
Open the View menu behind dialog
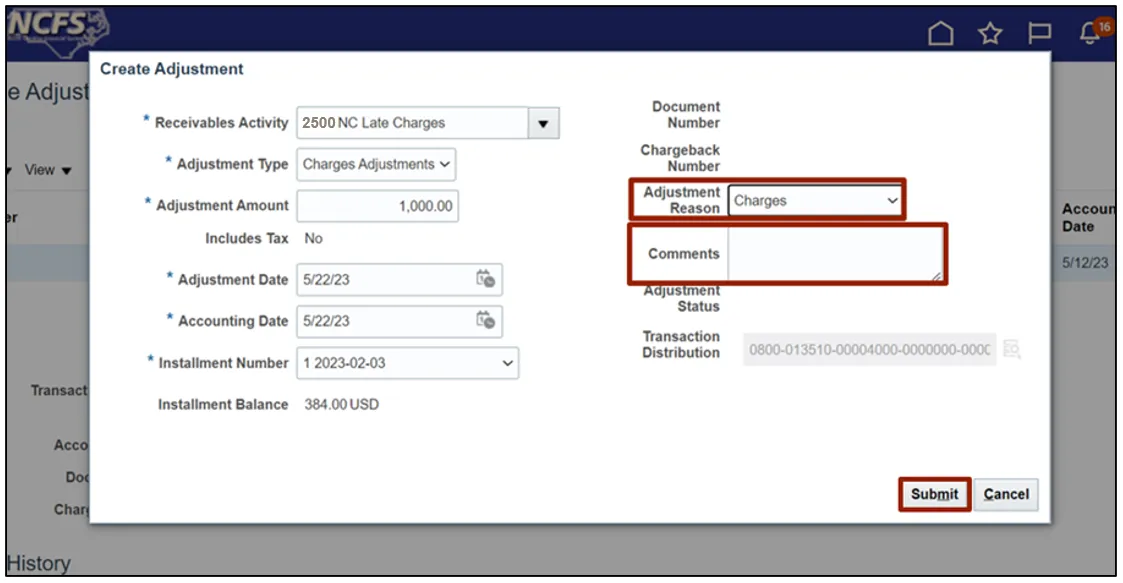(47, 170)
